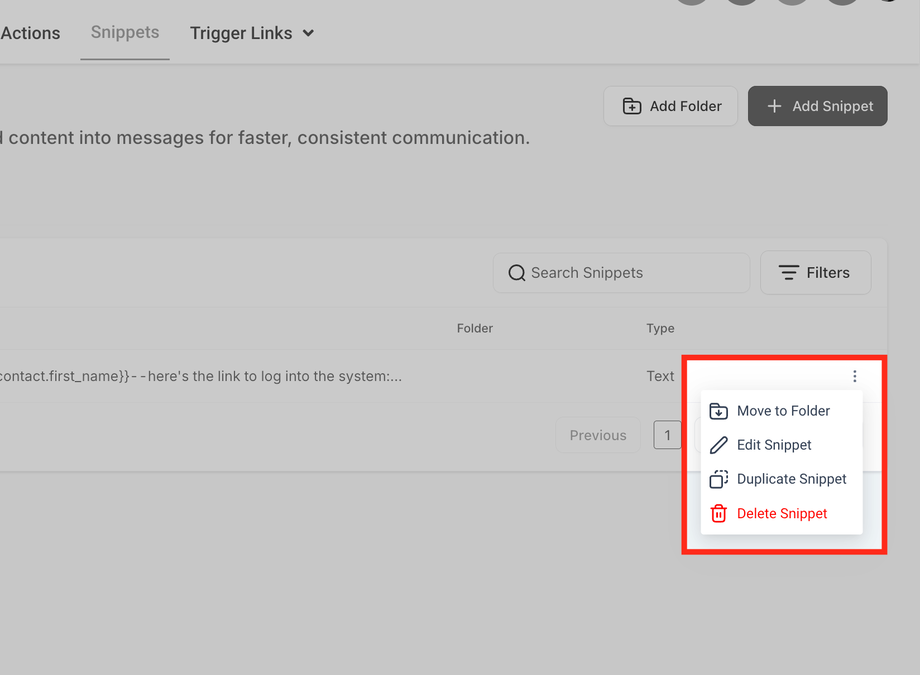Click the Add Folder icon
Viewport: 920px width, 675px height.
coord(632,106)
